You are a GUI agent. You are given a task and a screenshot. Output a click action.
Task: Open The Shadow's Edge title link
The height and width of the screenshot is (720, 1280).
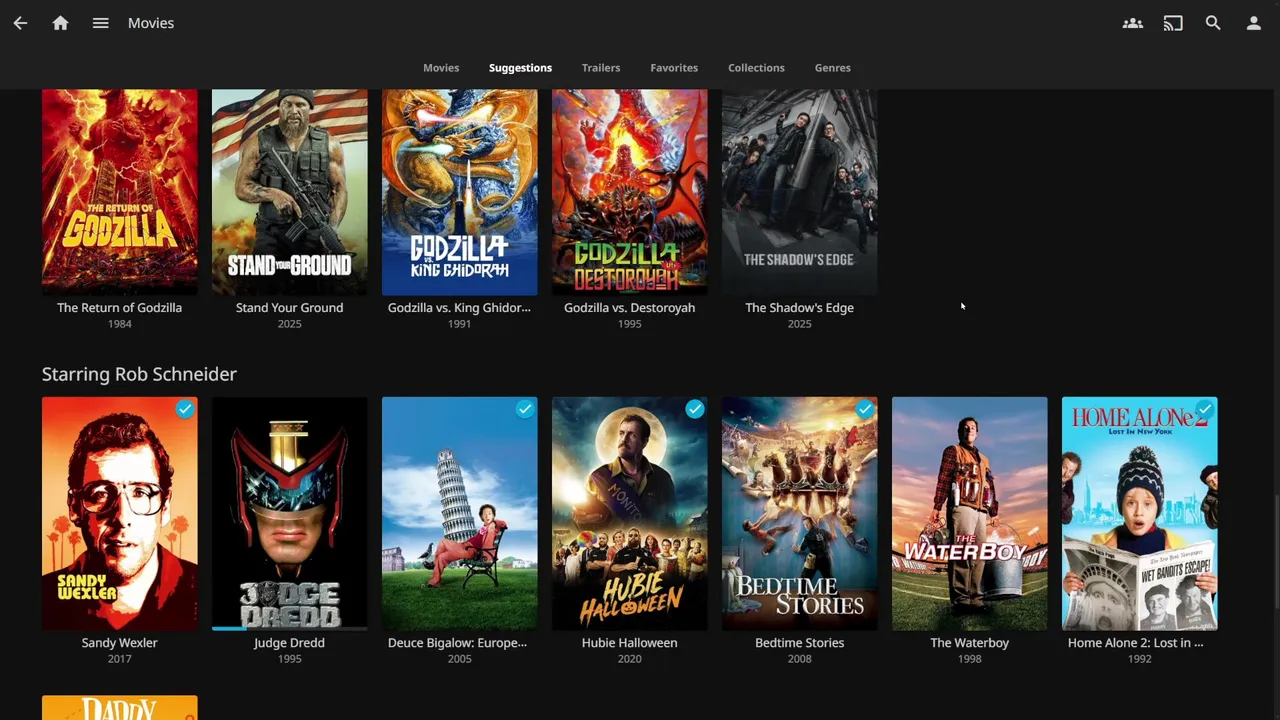[x=799, y=308]
